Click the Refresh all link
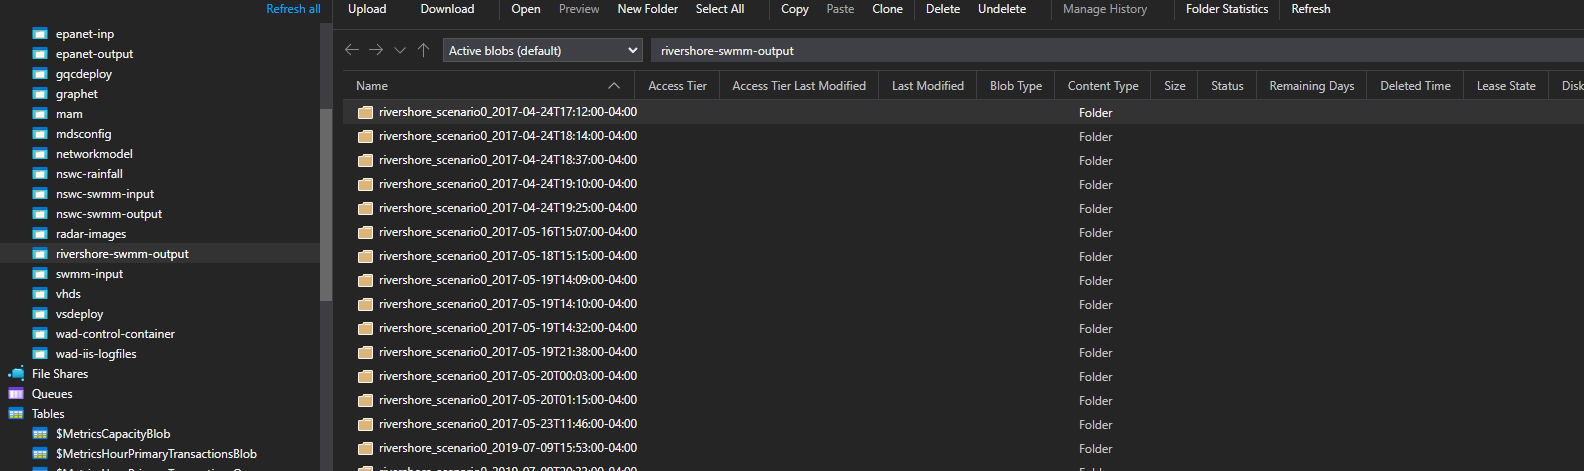The image size is (1584, 471). 293,9
